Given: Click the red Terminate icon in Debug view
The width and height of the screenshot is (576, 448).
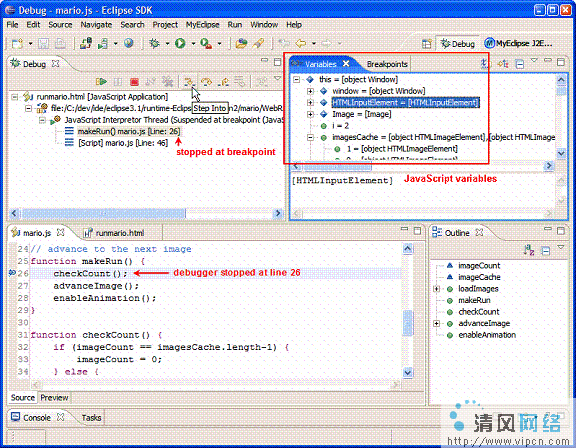Looking at the screenshot, I should [x=134, y=82].
